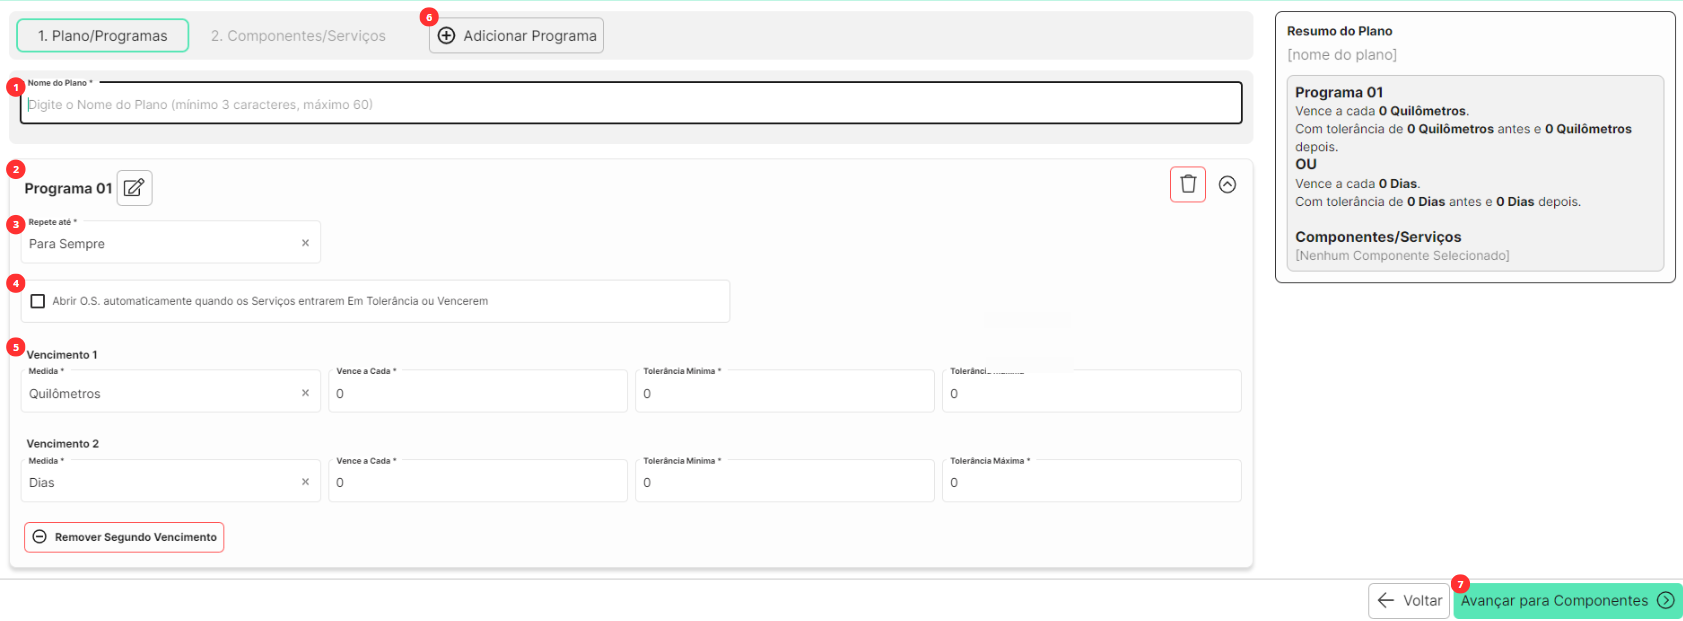Switch to 1. Plano/Programas tab
The image size is (1683, 621).
[103, 35]
